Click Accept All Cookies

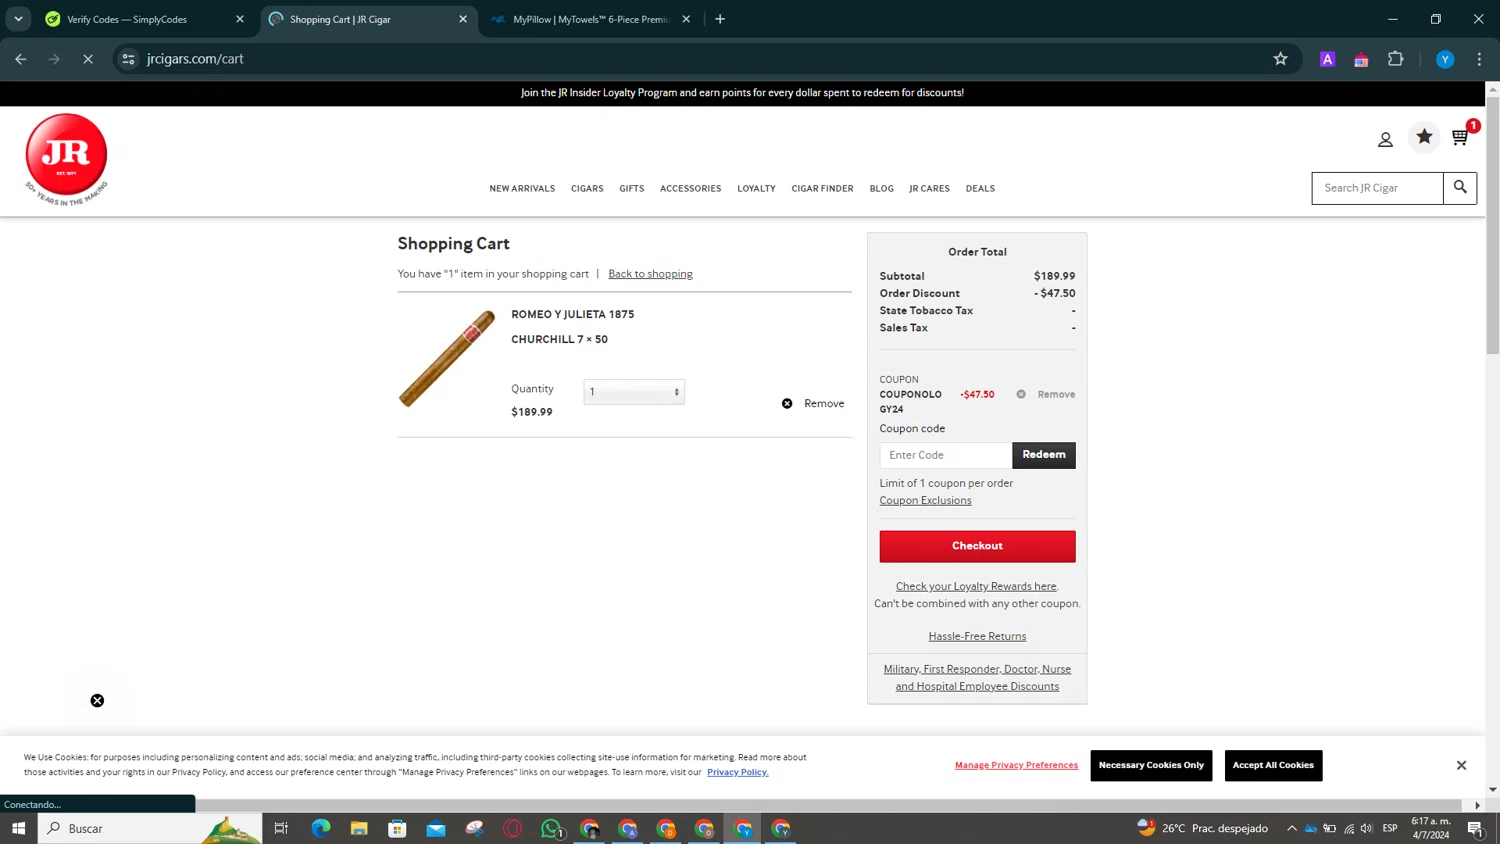(x=1273, y=765)
